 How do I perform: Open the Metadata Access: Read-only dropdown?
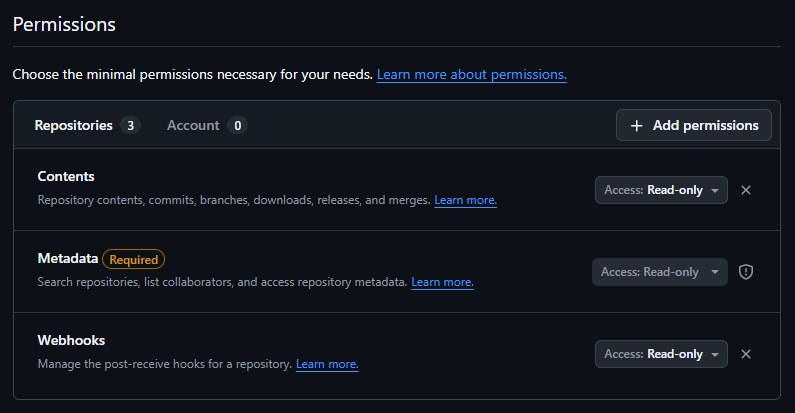(660, 272)
